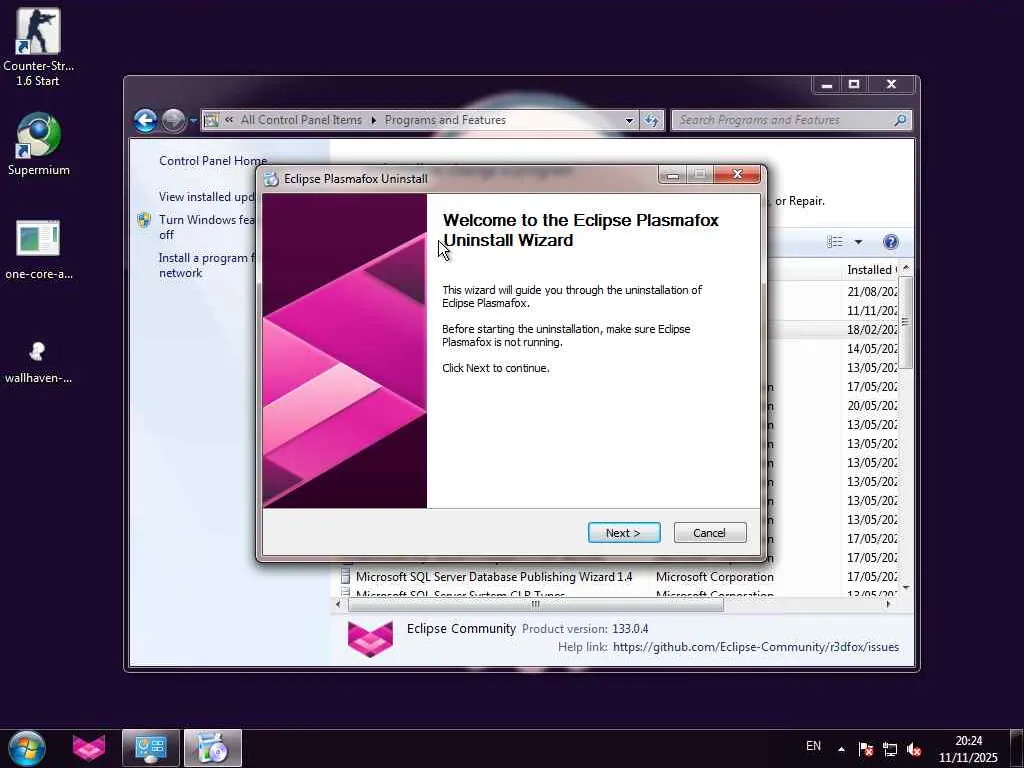The height and width of the screenshot is (768, 1024).
Task: Click the horizontal scroll left arrow
Action: coord(338,605)
